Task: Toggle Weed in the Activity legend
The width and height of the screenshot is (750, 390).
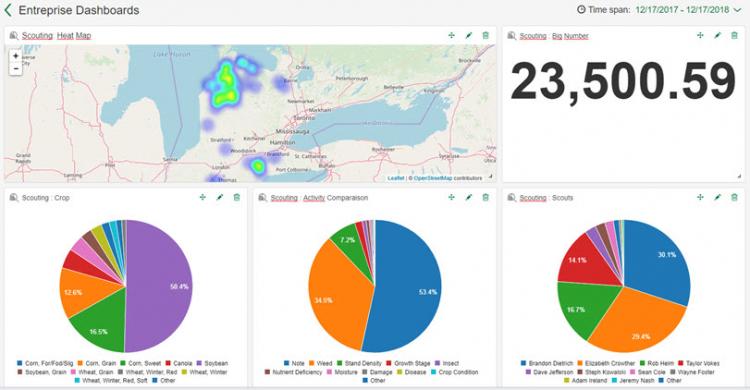Action: 320,364
